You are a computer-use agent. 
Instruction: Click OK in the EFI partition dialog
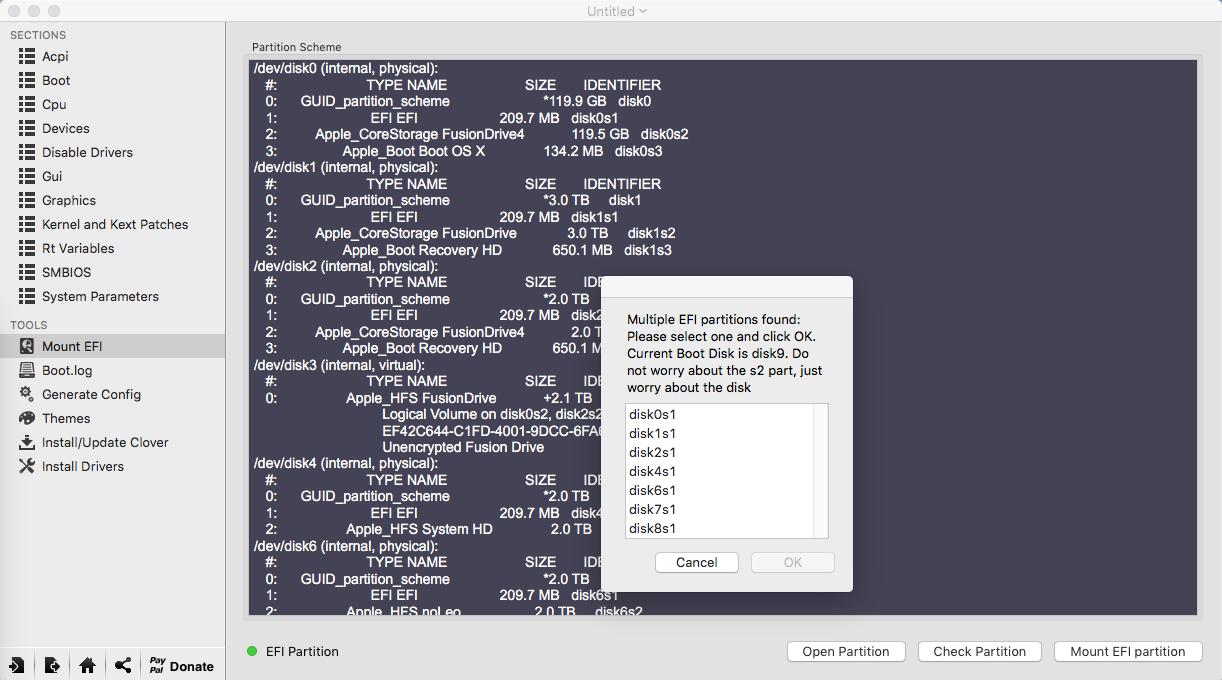pyautogui.click(x=793, y=562)
